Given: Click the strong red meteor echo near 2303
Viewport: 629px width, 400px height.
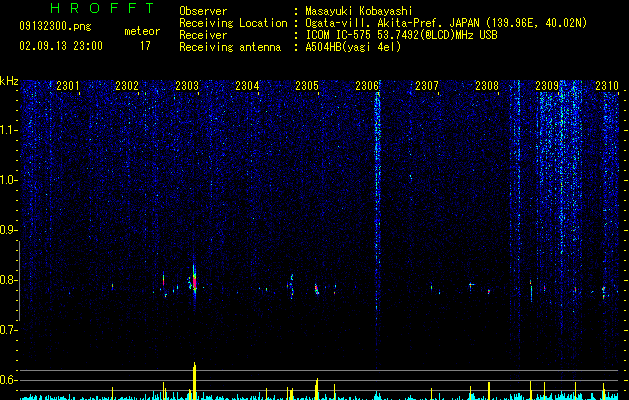Looking at the screenshot, I should pyautogui.click(x=195, y=282).
